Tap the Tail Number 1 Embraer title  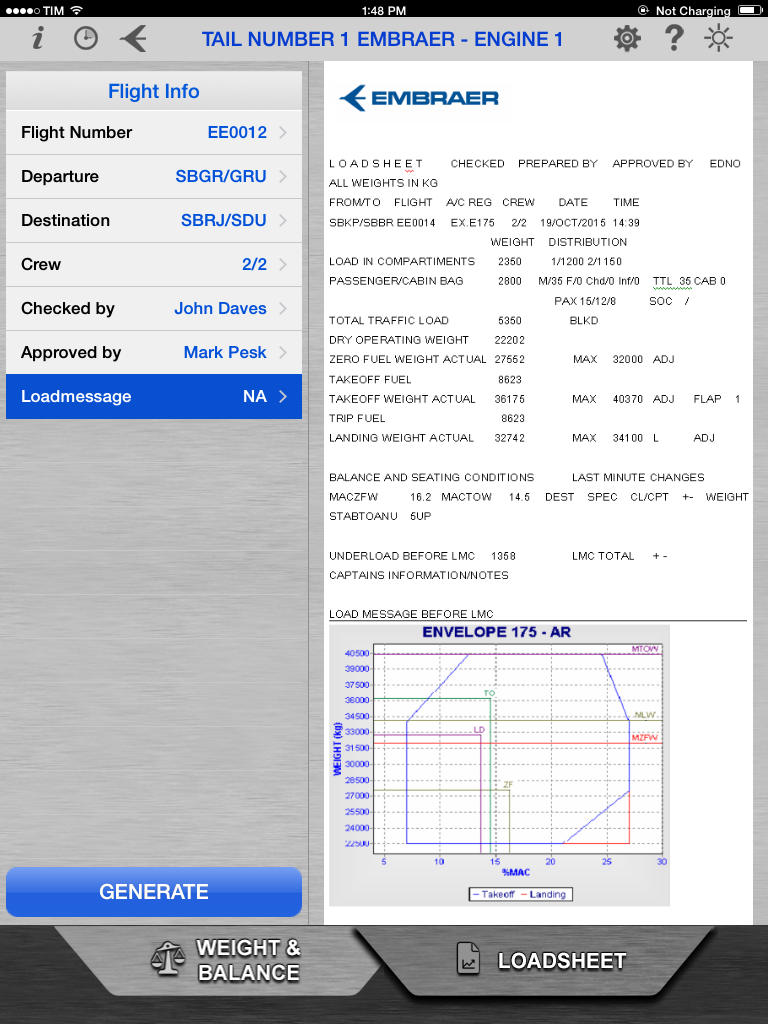pyautogui.click(x=382, y=39)
